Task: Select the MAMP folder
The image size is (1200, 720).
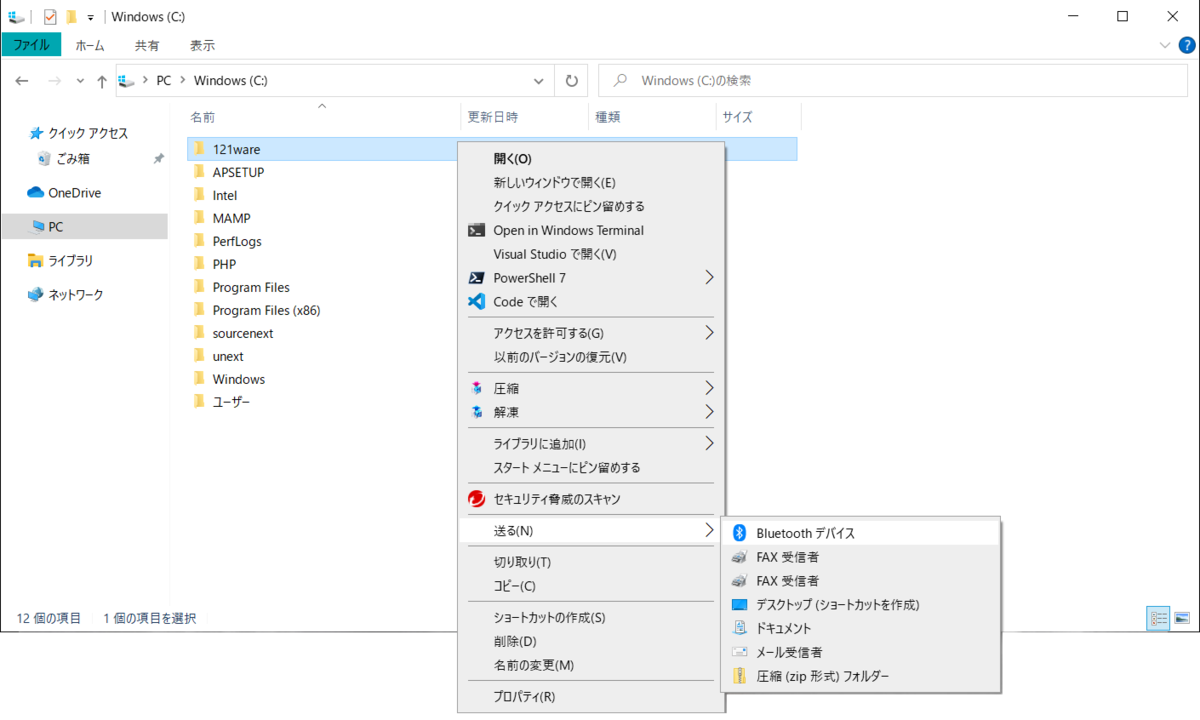Action: pos(231,218)
